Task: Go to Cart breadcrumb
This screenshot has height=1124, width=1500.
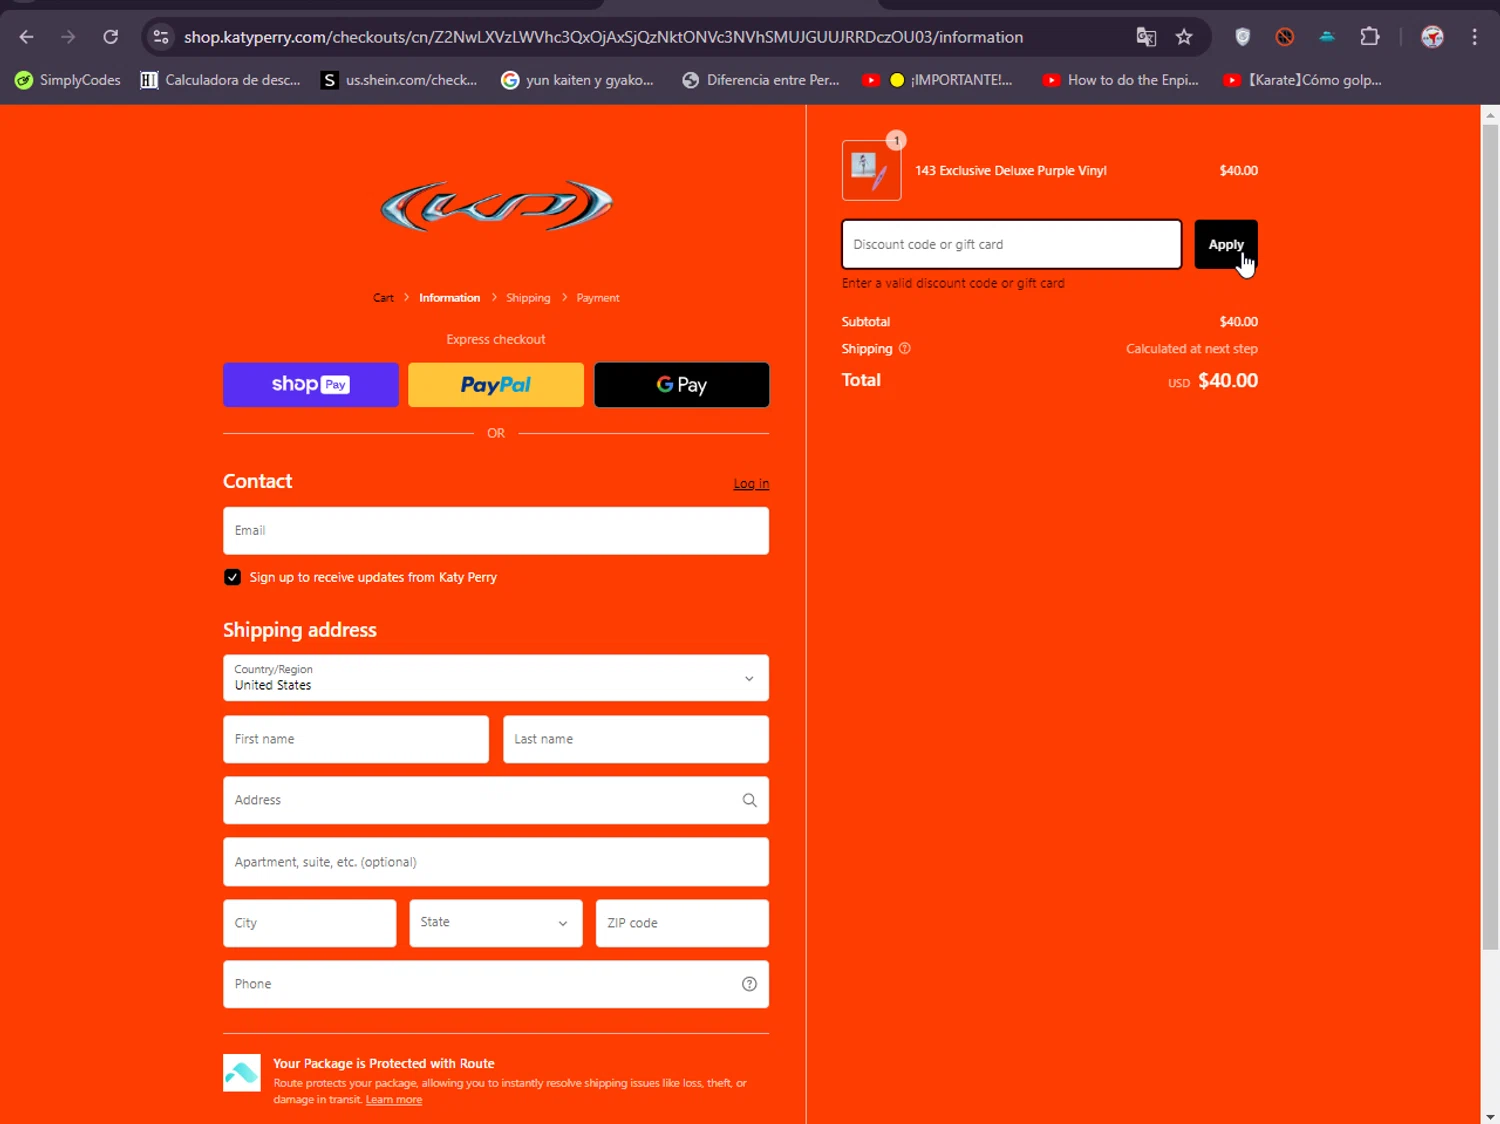Action: click(x=383, y=298)
